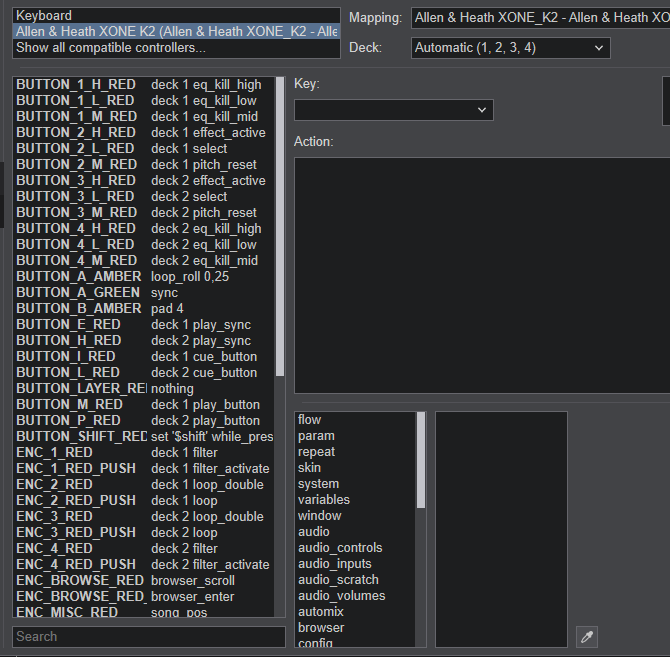Select BUTTON_1_H_RED eq_kill_high mapping
Viewport: 670px width, 657px height.
click(144, 85)
